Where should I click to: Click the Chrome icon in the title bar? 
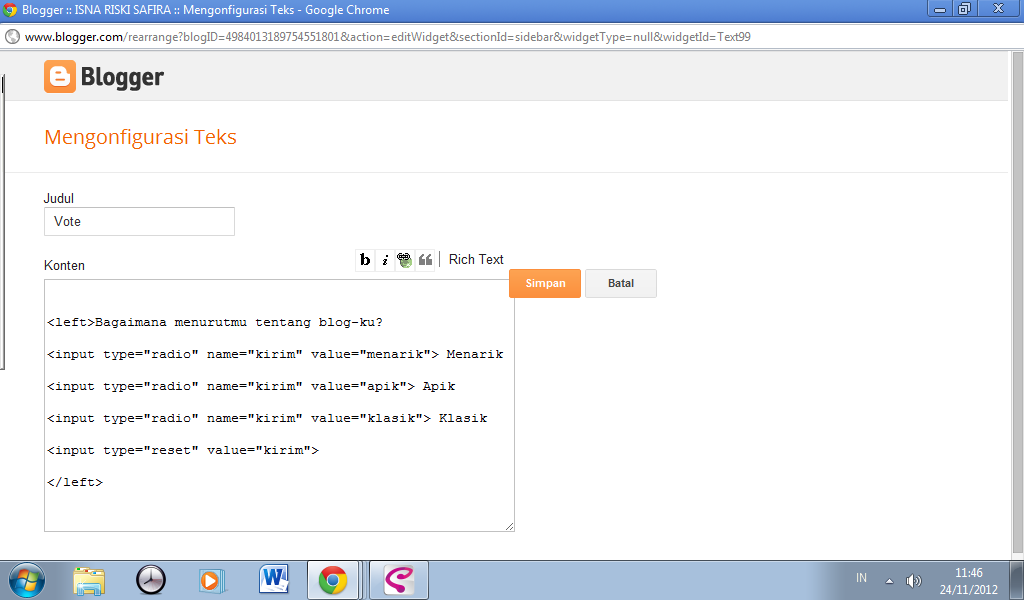[10, 10]
